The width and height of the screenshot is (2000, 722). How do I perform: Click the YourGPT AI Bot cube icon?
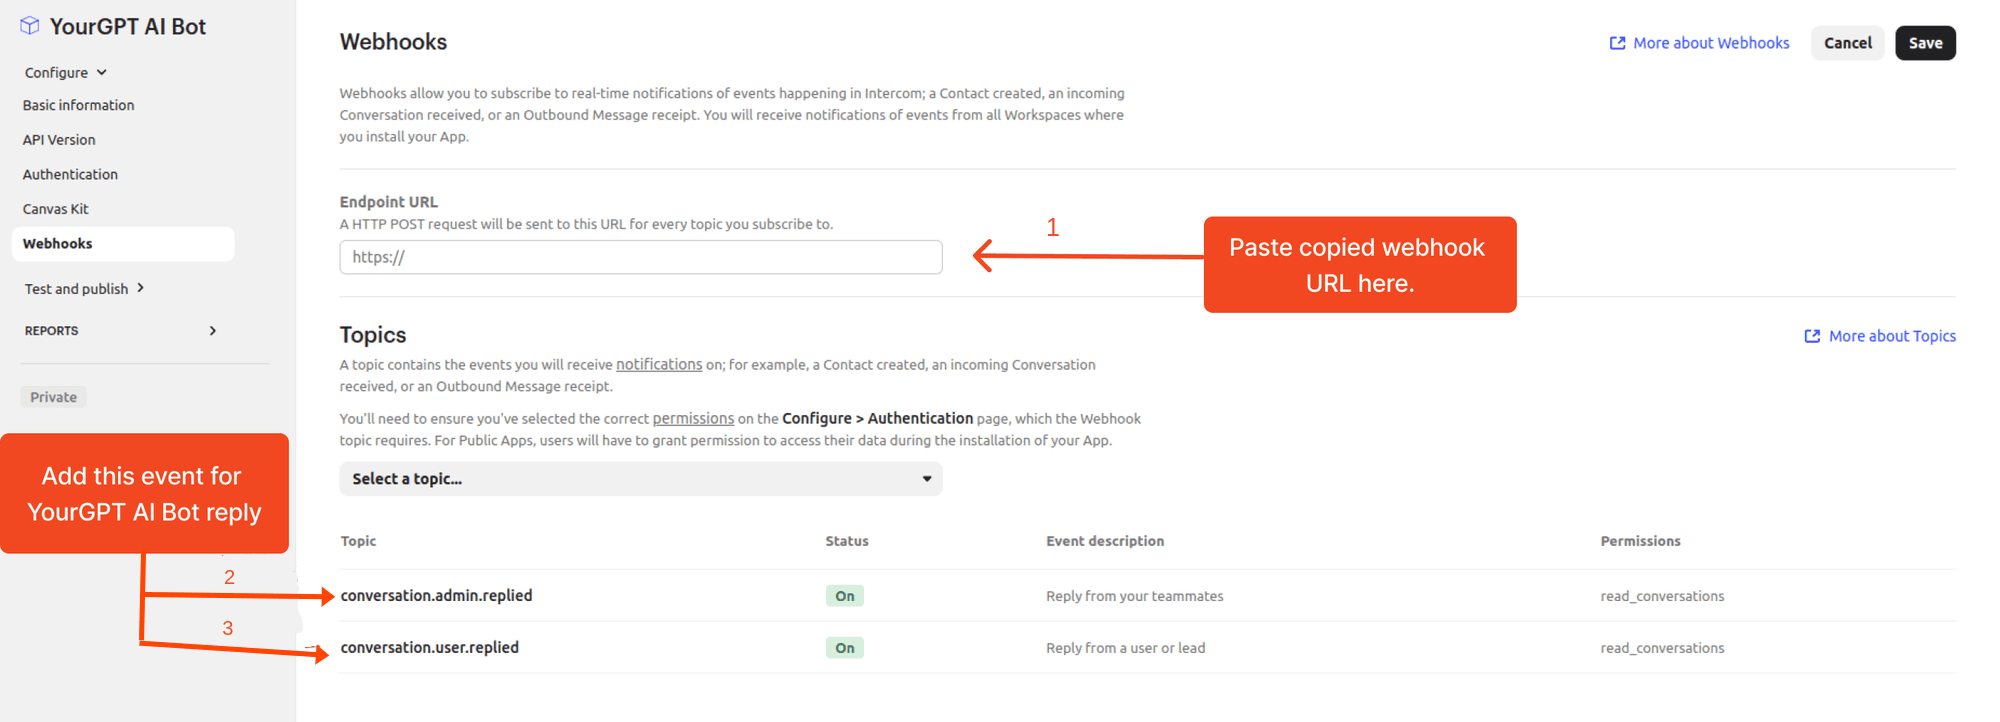click(30, 26)
